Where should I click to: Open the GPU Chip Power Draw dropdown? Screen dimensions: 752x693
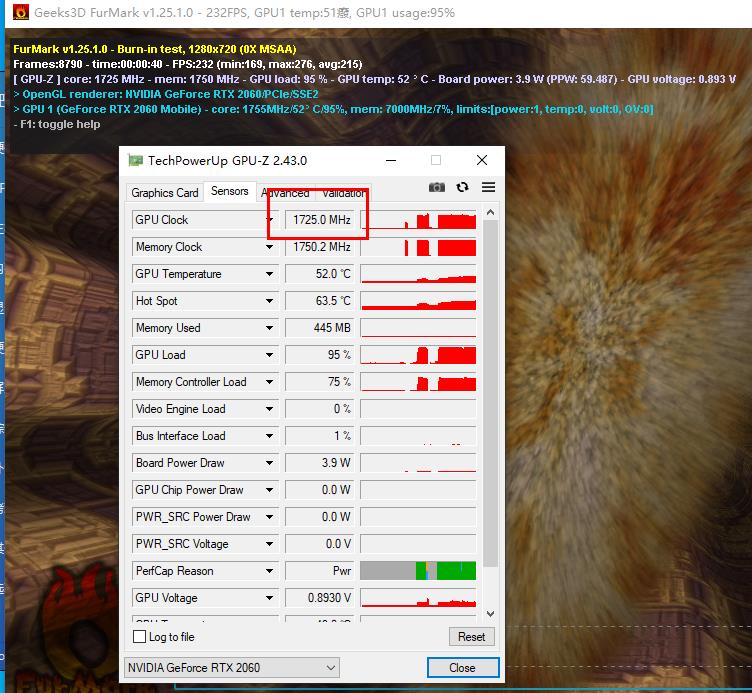point(270,490)
